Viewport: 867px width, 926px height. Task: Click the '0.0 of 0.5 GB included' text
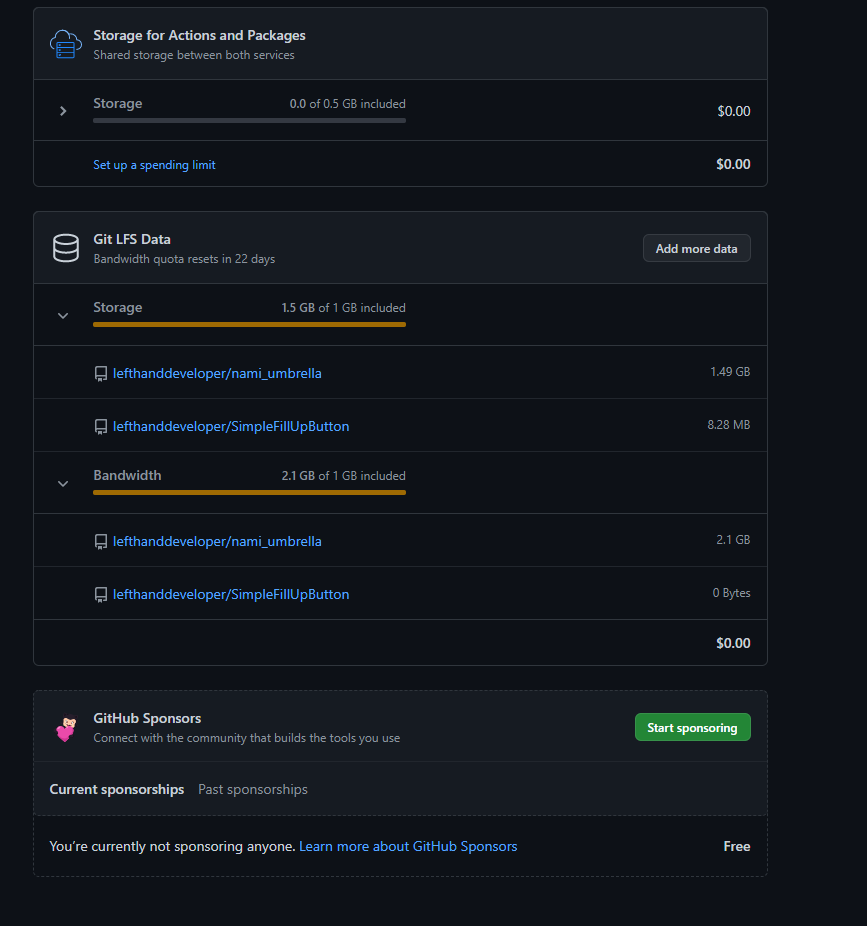click(x=347, y=104)
